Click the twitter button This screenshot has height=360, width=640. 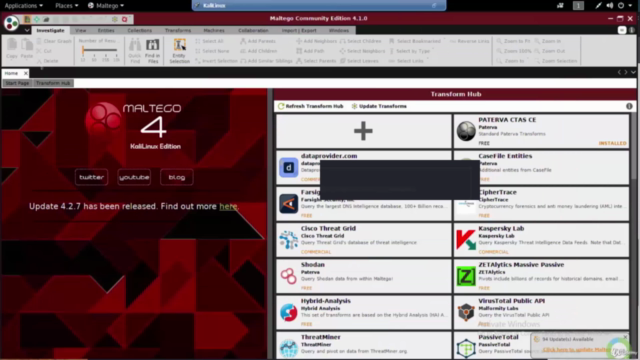point(91,177)
